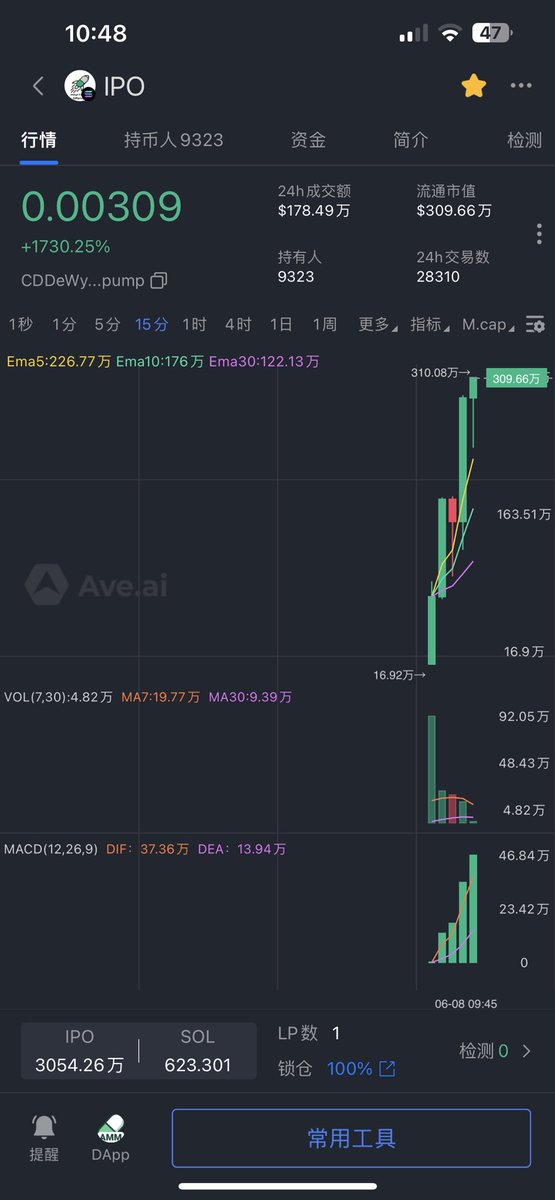The image size is (555, 1200).
Task: Copy the contract address CDDeWy...pump
Action: pyautogui.click(x=158, y=280)
